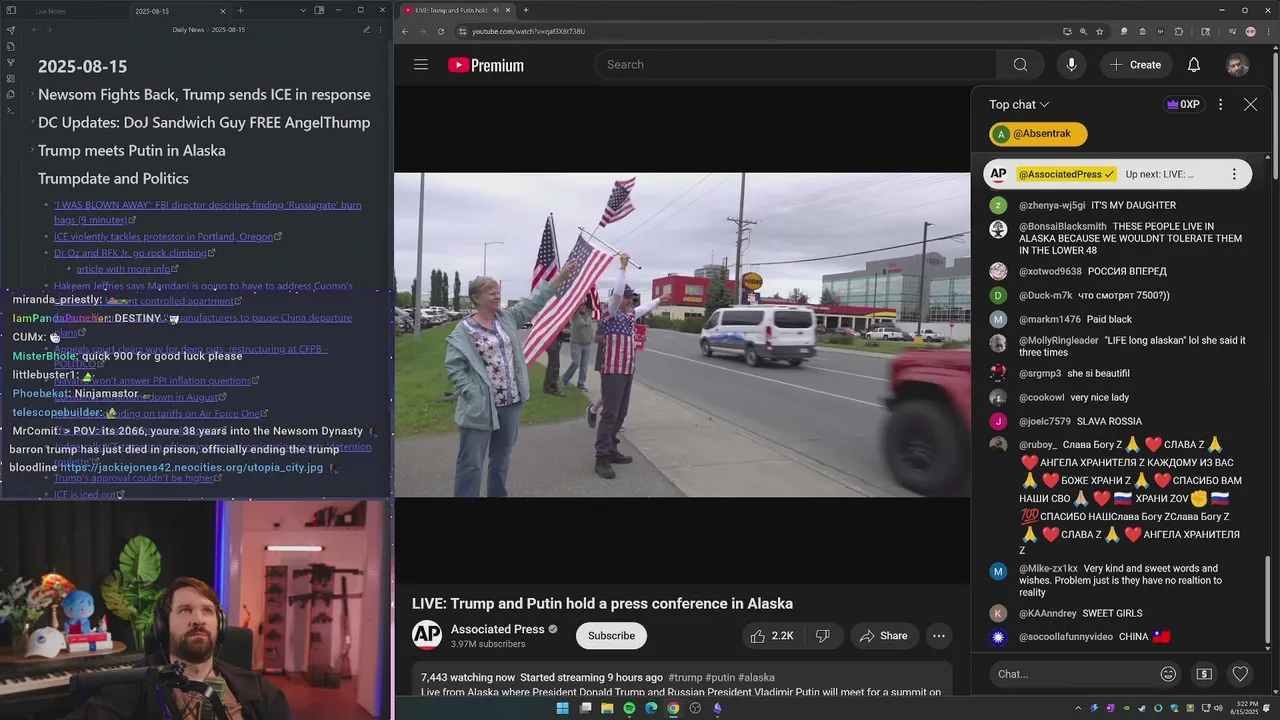1280x720 pixels.
Task: Open the taskbar clock showing 3:22 PM
Action: tap(1242, 708)
